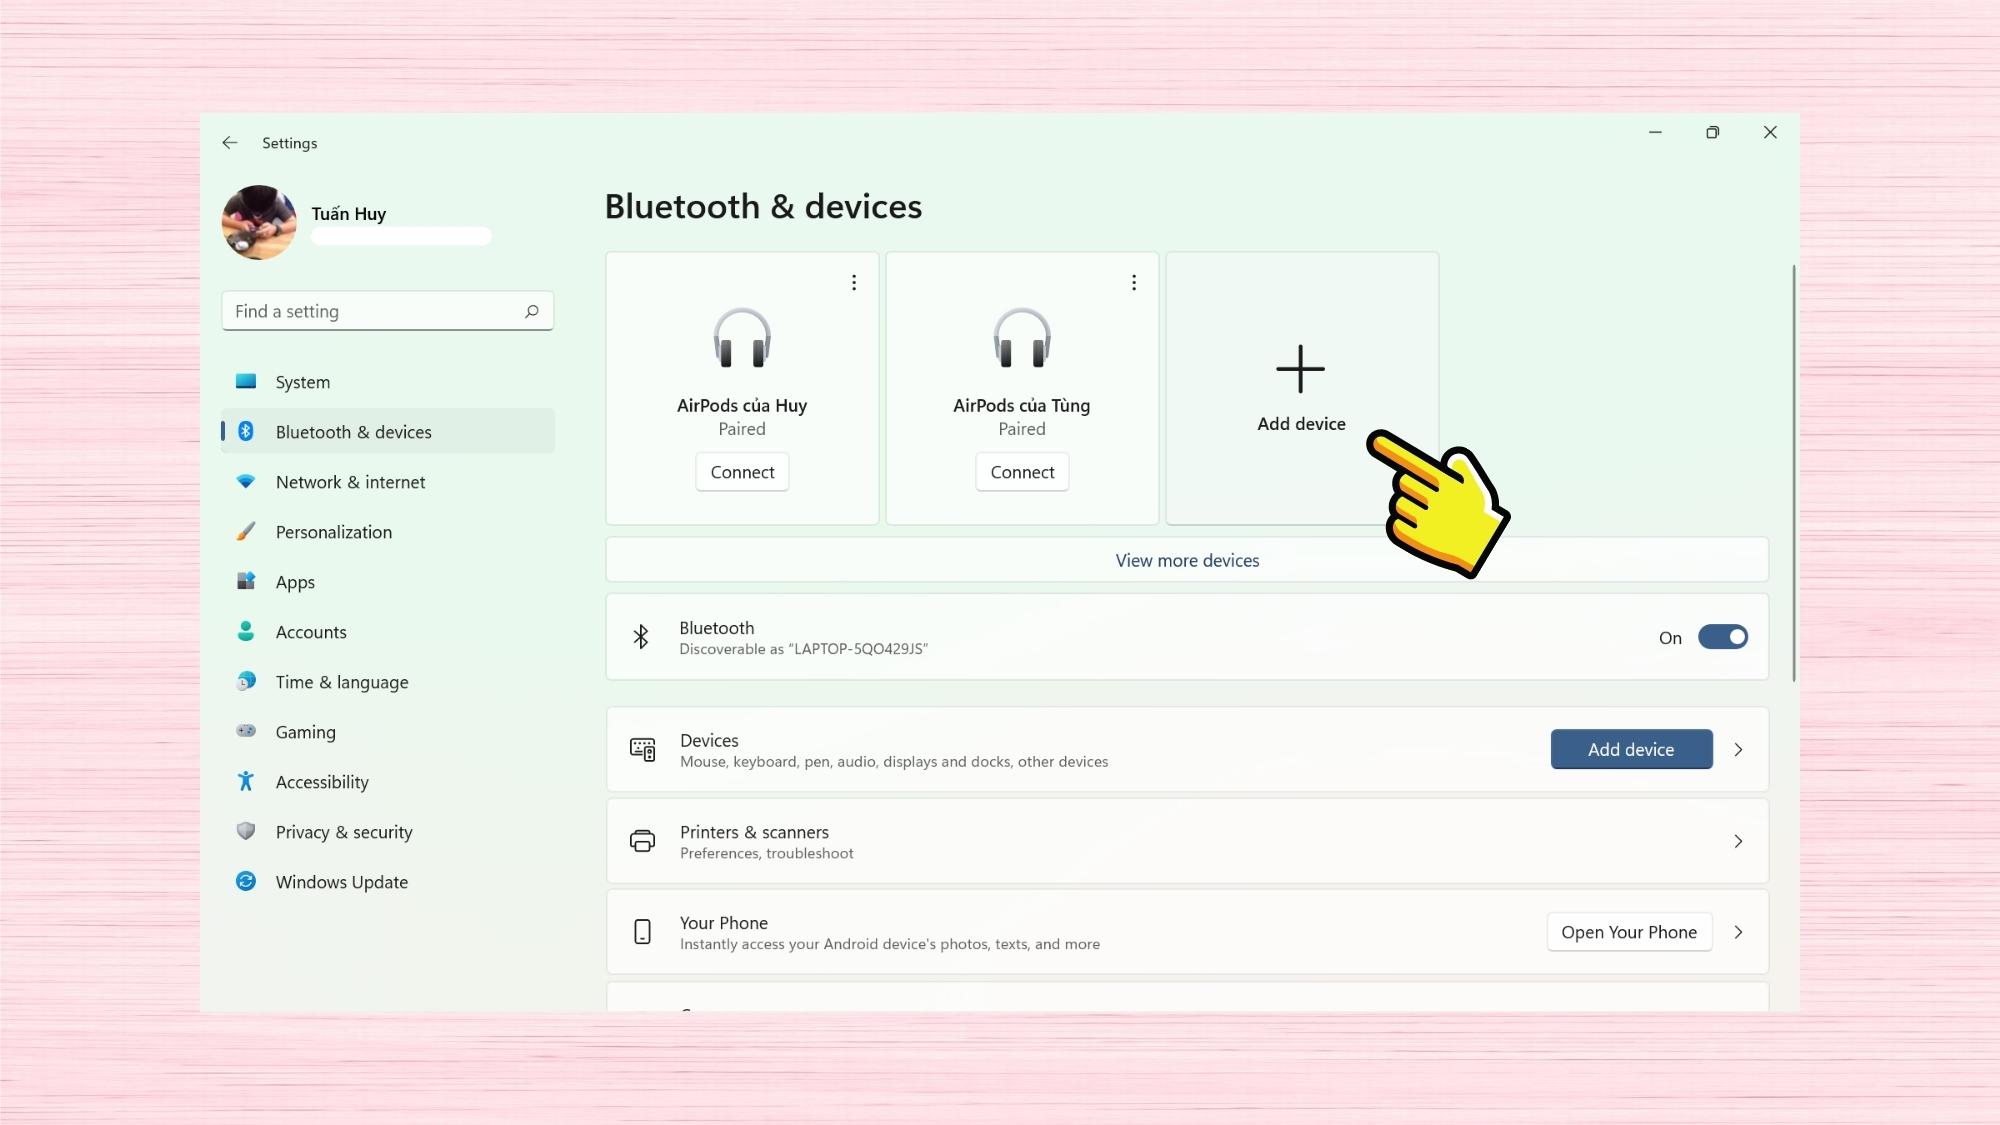The height and width of the screenshot is (1125, 2000).
Task: Click the Privacy & security icon
Action: pyautogui.click(x=246, y=831)
